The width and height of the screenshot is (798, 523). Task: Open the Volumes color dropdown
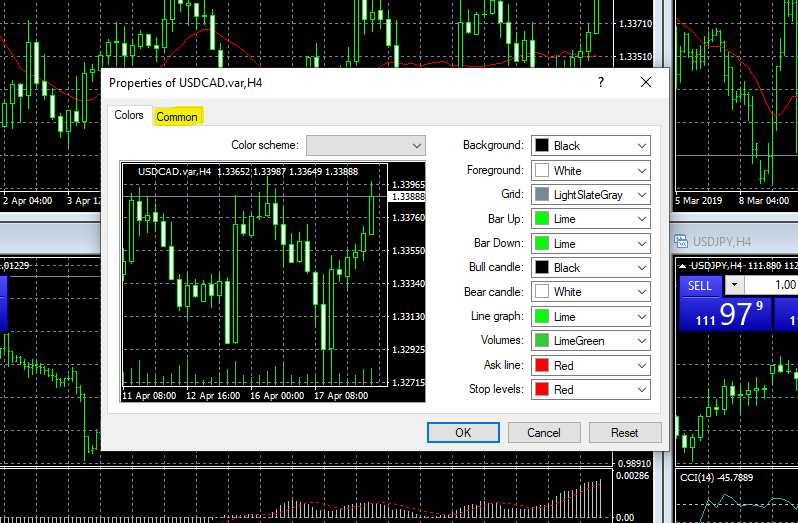point(590,340)
